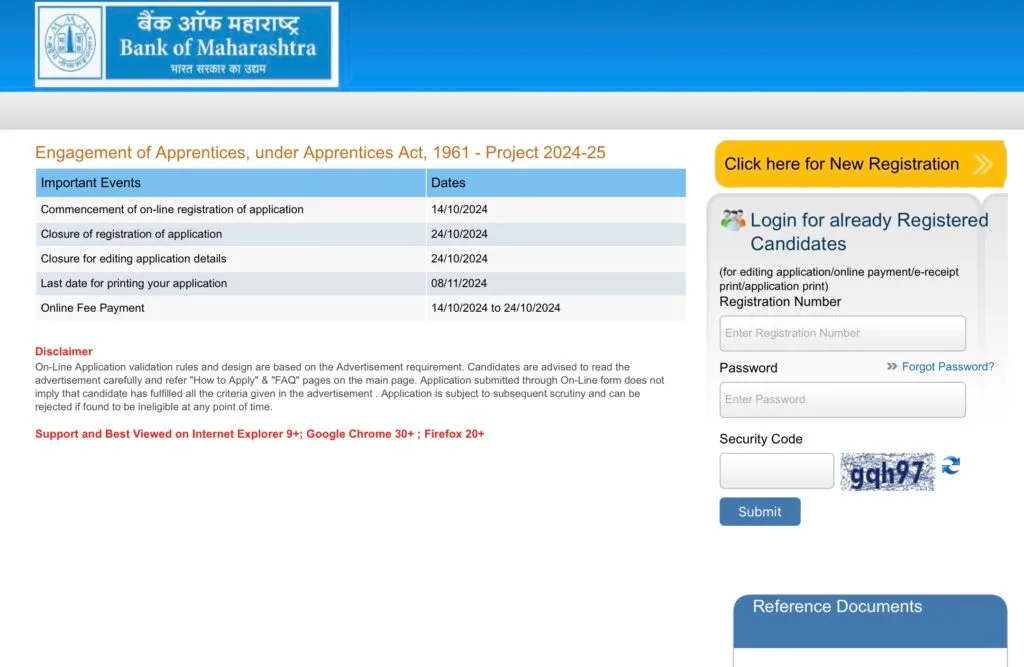The width and height of the screenshot is (1024, 667).
Task: Click the date 08/11/2024
Action: pyautogui.click(x=459, y=283)
